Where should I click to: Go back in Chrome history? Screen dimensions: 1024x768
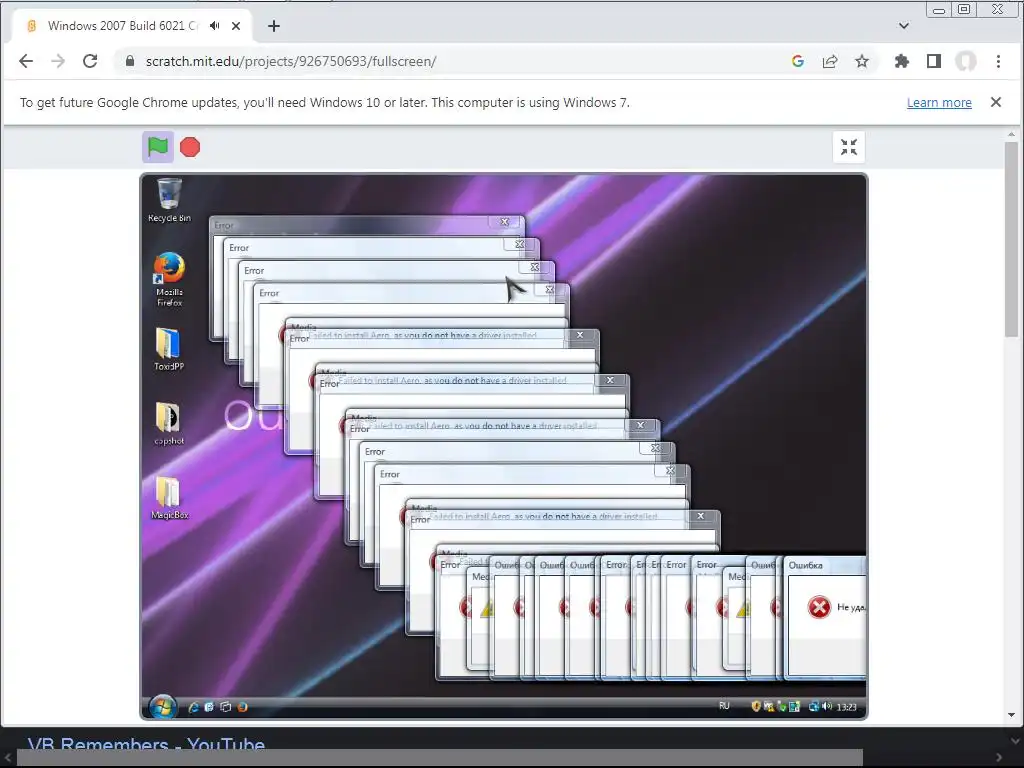point(26,61)
